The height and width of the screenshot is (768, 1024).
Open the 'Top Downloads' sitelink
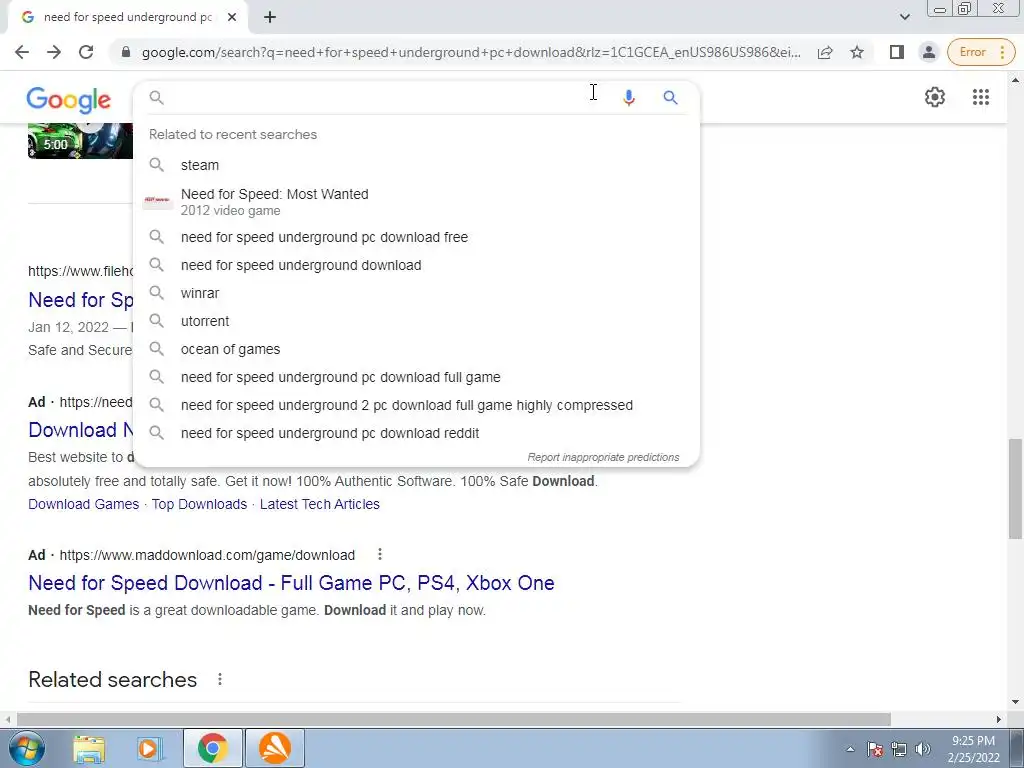click(199, 504)
